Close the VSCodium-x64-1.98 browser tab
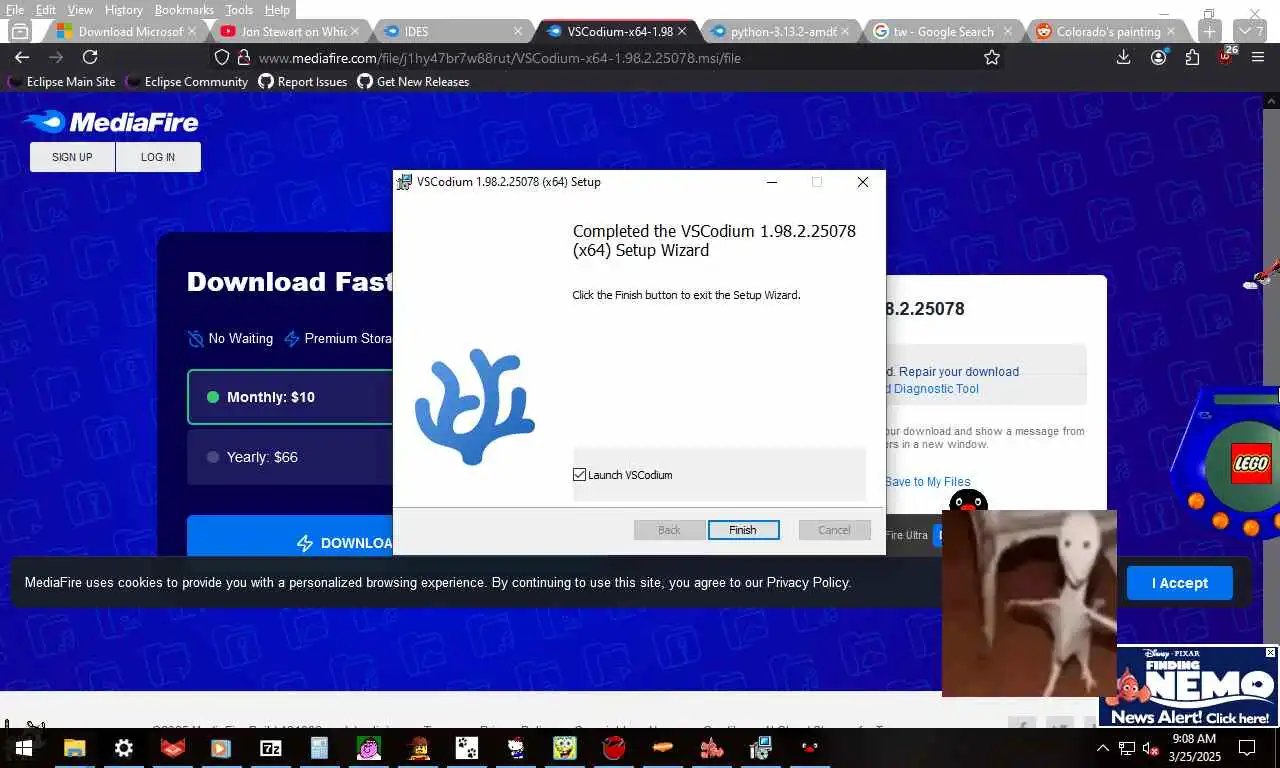The height and width of the screenshot is (768, 1280). click(682, 32)
